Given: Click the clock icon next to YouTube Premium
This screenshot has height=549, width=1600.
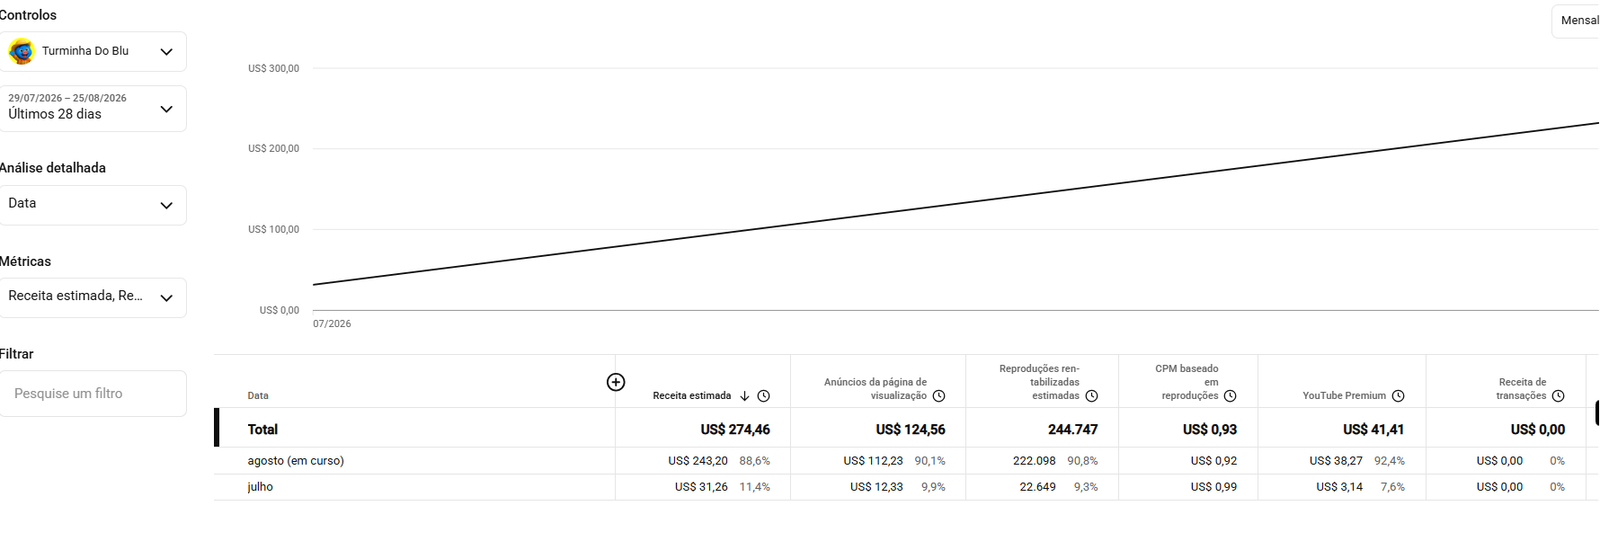Looking at the screenshot, I should [x=1398, y=396].
